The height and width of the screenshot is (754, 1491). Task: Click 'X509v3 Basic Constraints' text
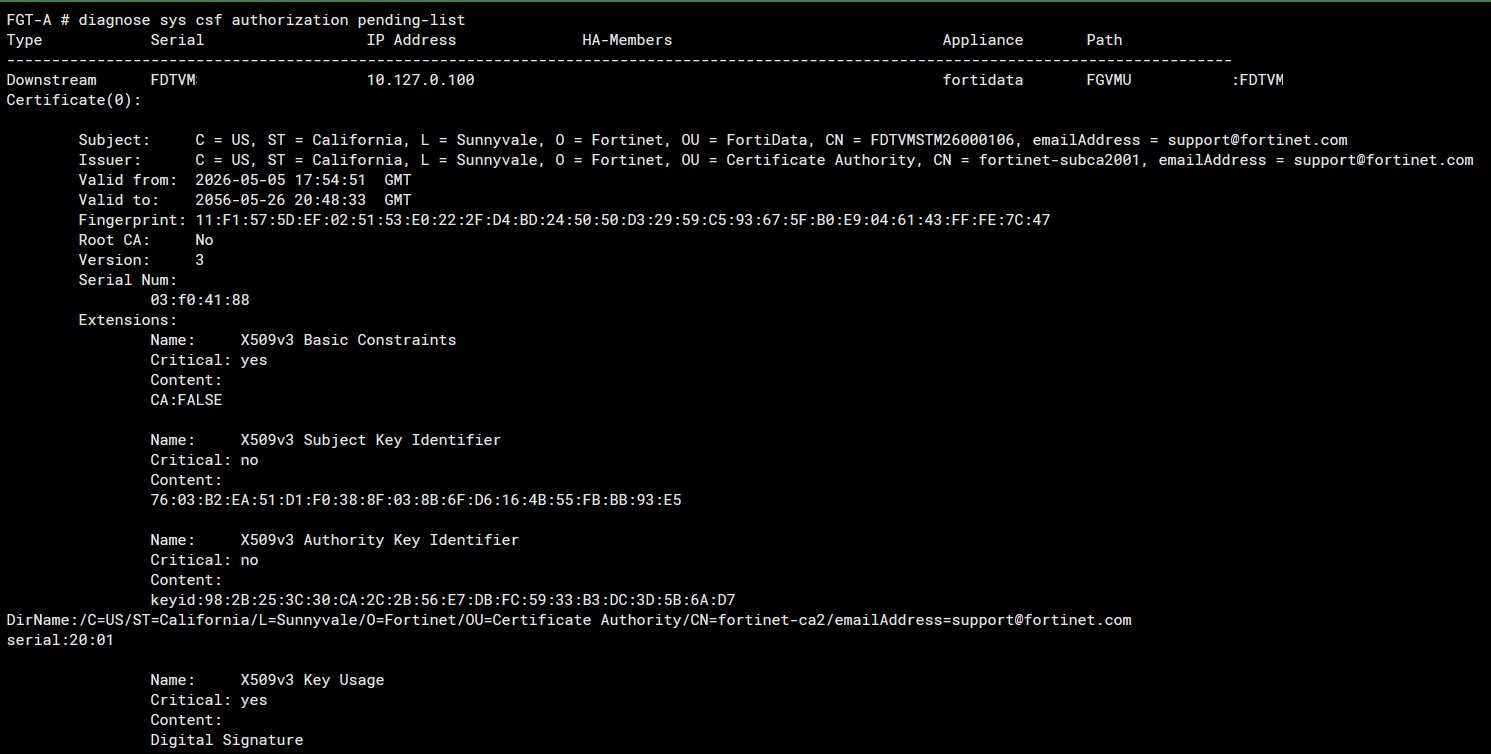point(348,340)
